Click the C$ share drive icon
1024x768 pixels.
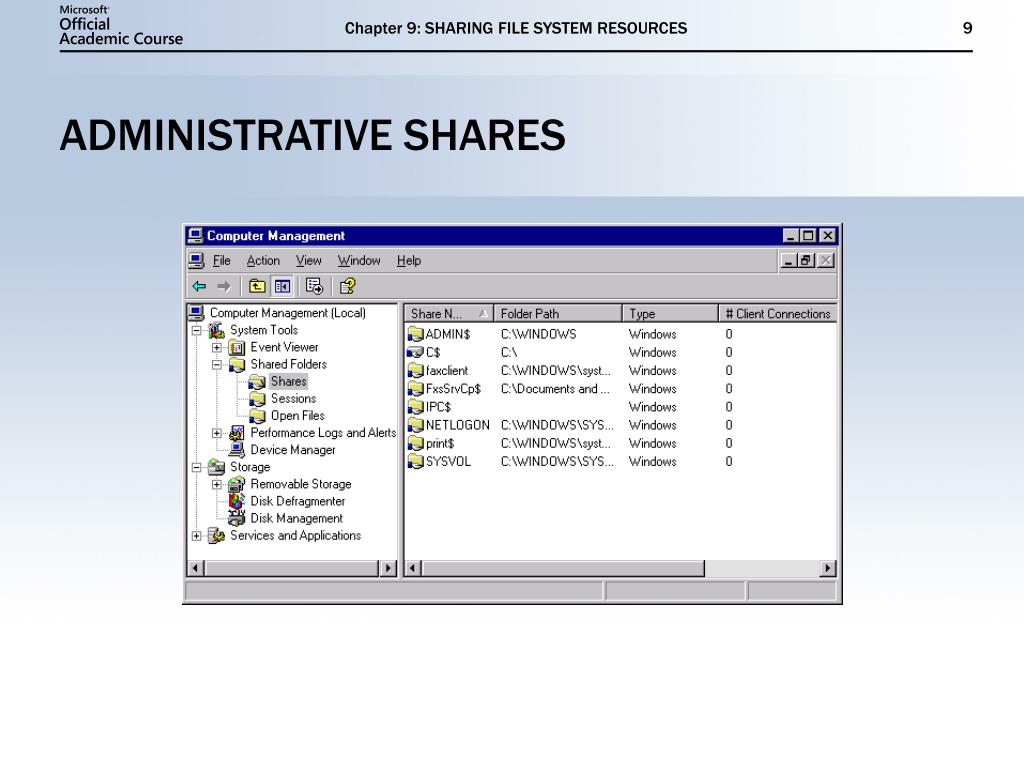[415, 353]
